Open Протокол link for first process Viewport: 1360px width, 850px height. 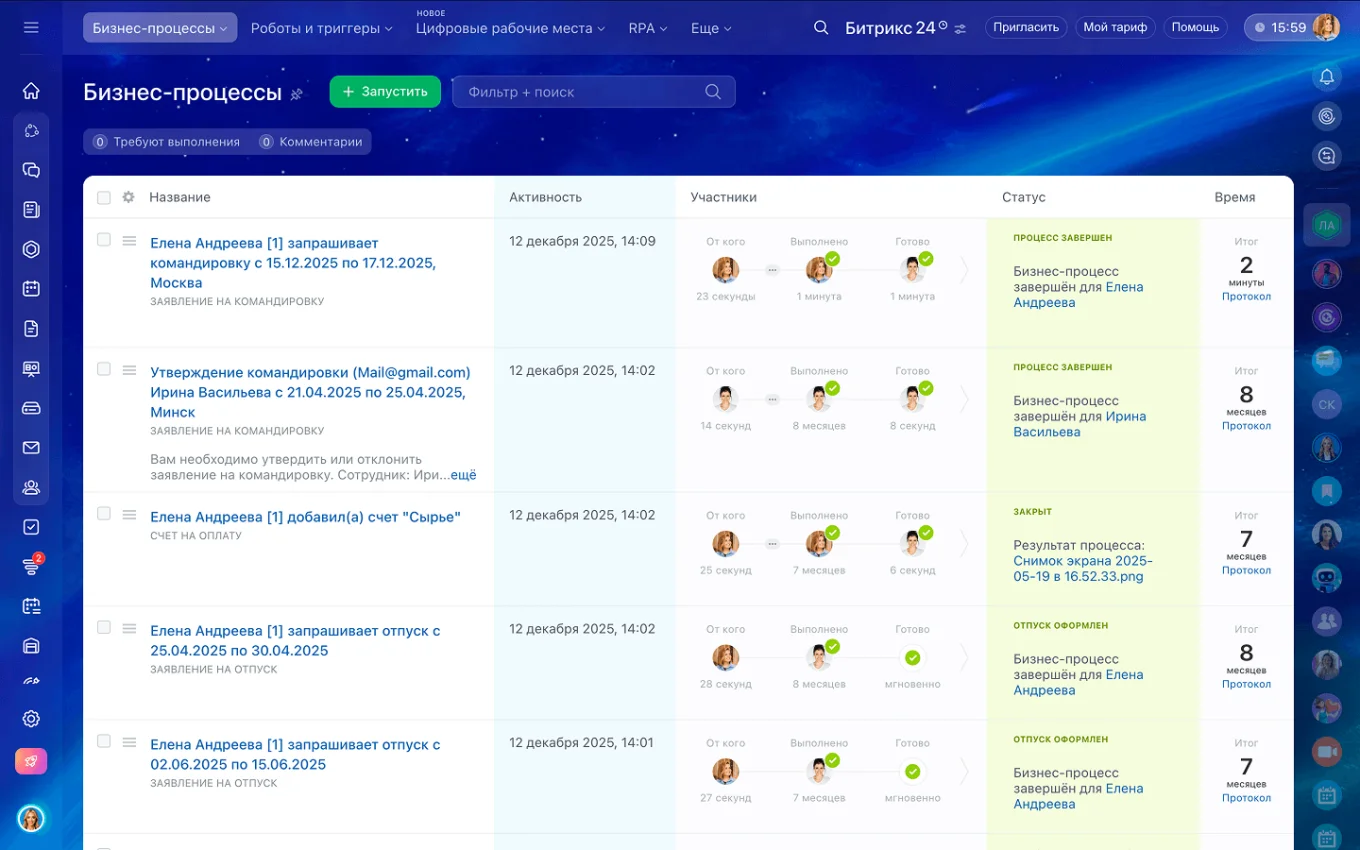coord(1246,297)
